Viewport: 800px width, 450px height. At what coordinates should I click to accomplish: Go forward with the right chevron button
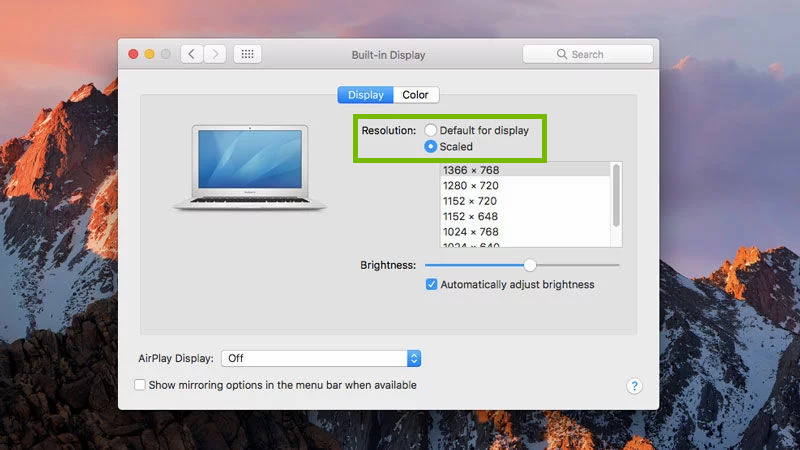click(x=215, y=54)
